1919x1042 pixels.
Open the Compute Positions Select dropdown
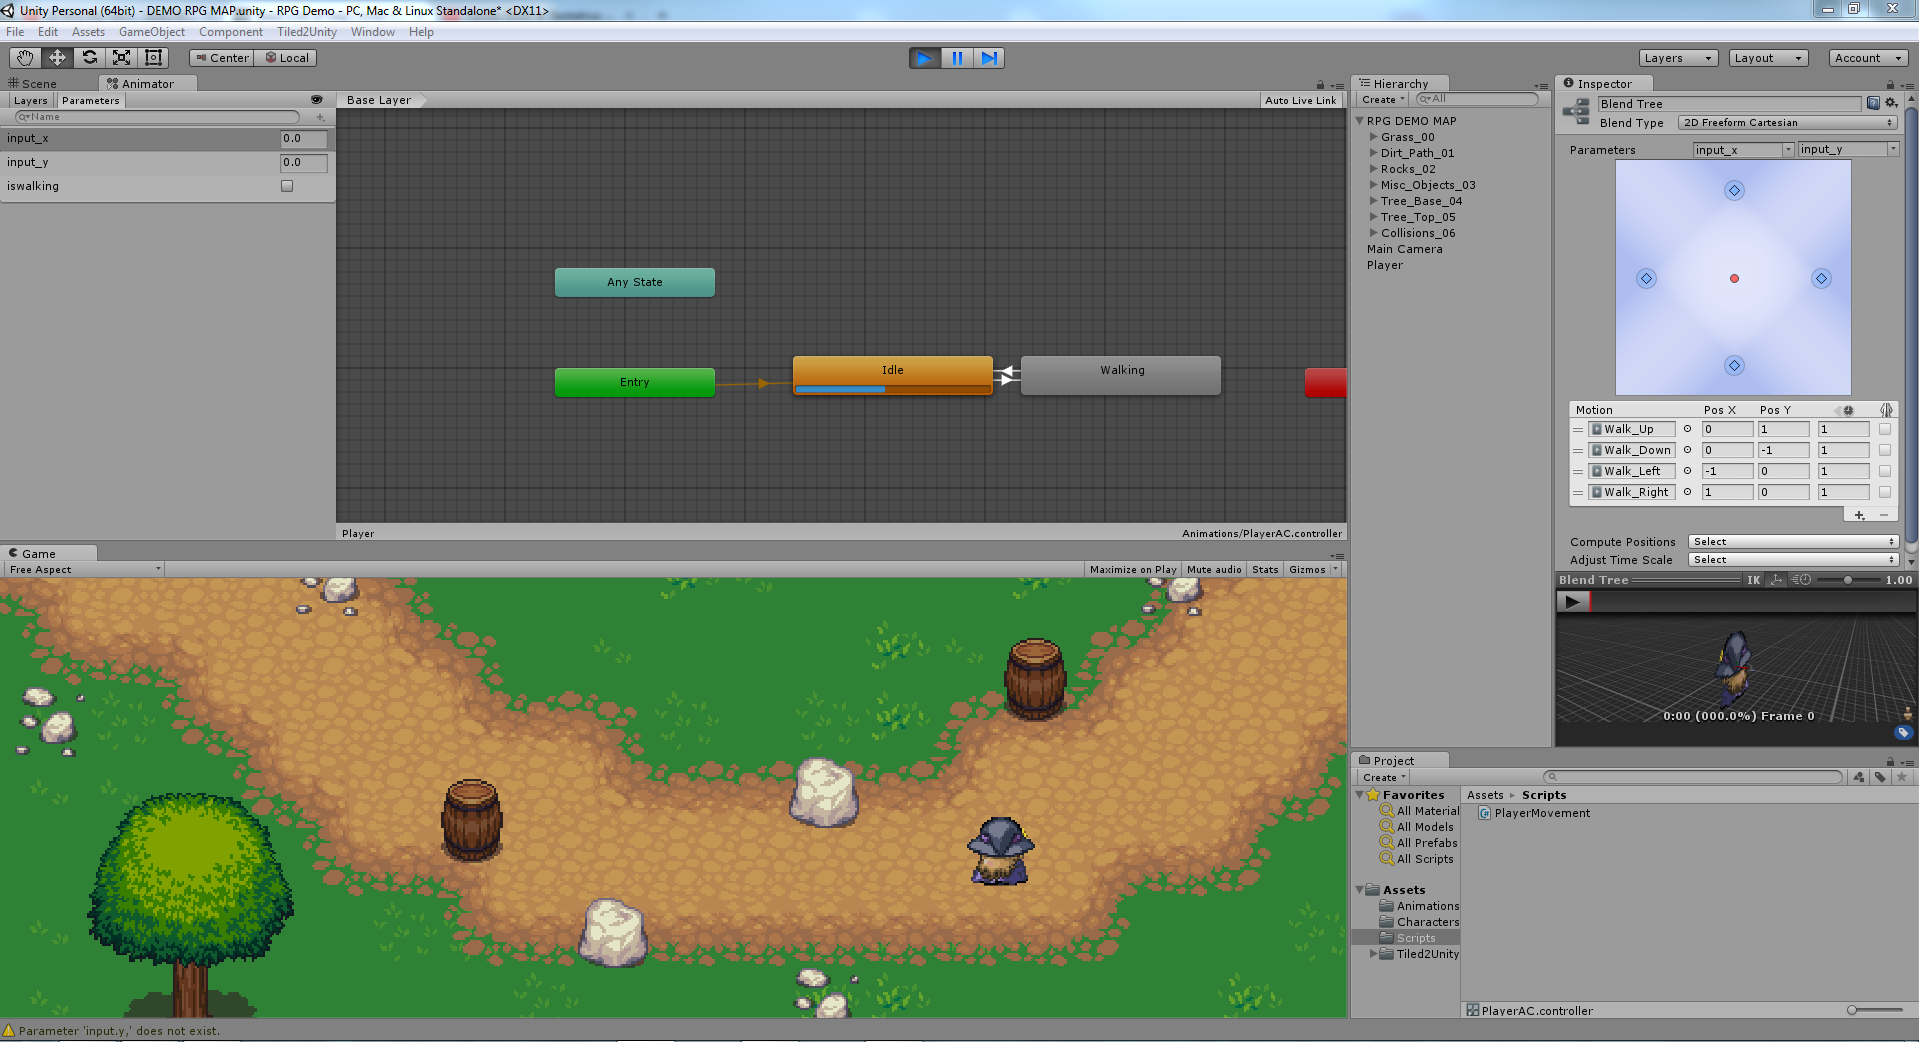[x=1793, y=542]
